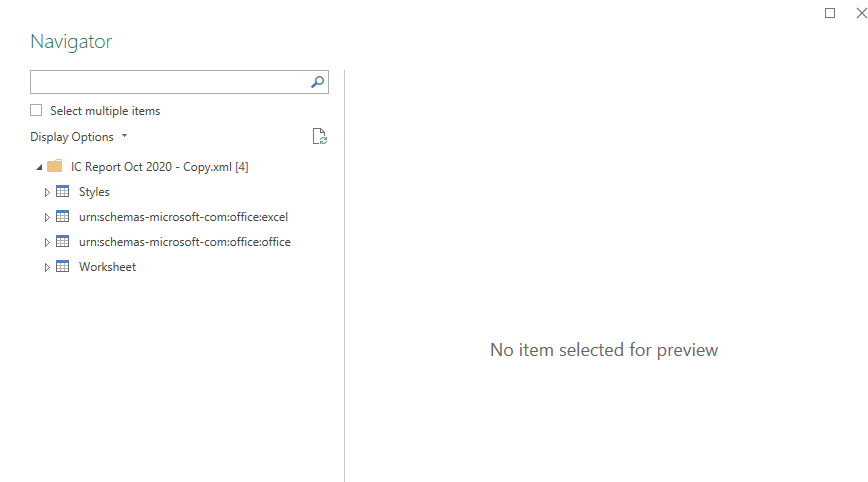Click the search magnifier icon
This screenshot has height=482, width=868.
pos(317,82)
